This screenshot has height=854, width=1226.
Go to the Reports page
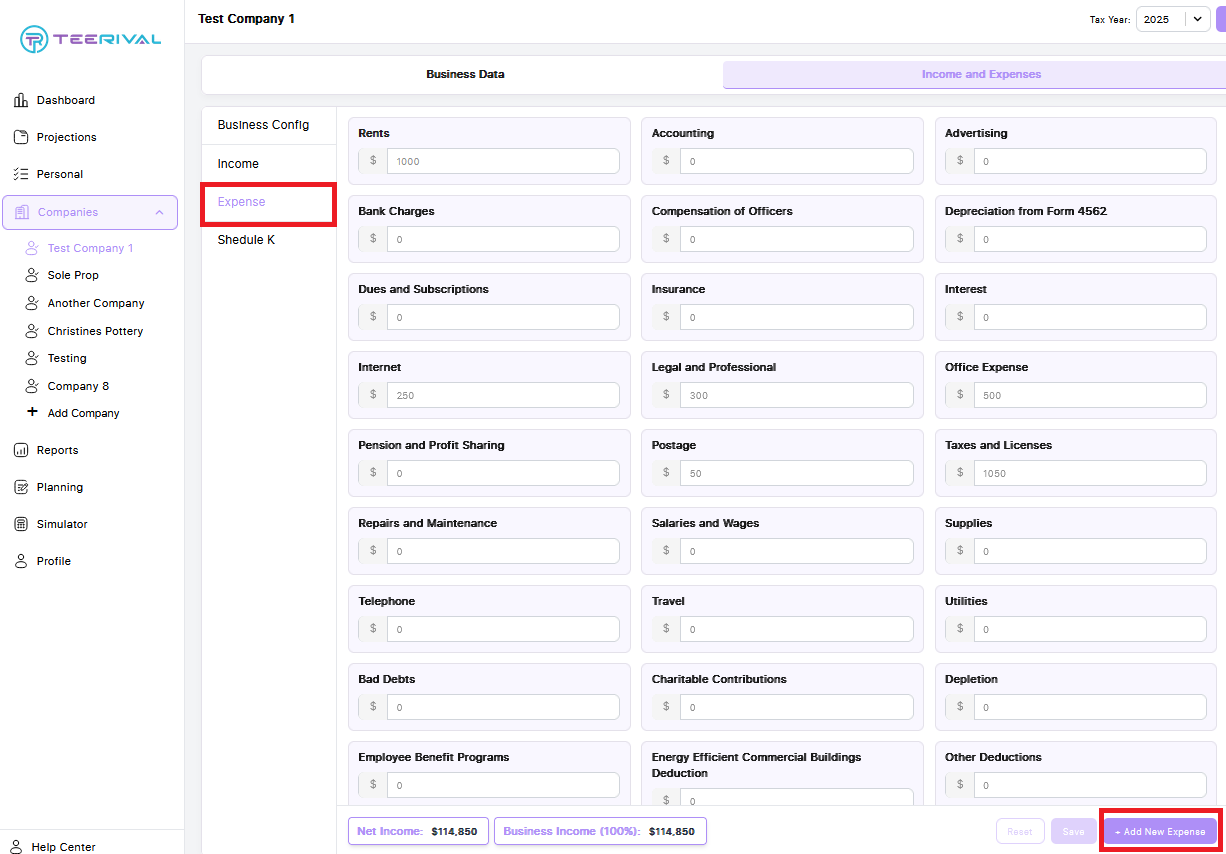57,450
